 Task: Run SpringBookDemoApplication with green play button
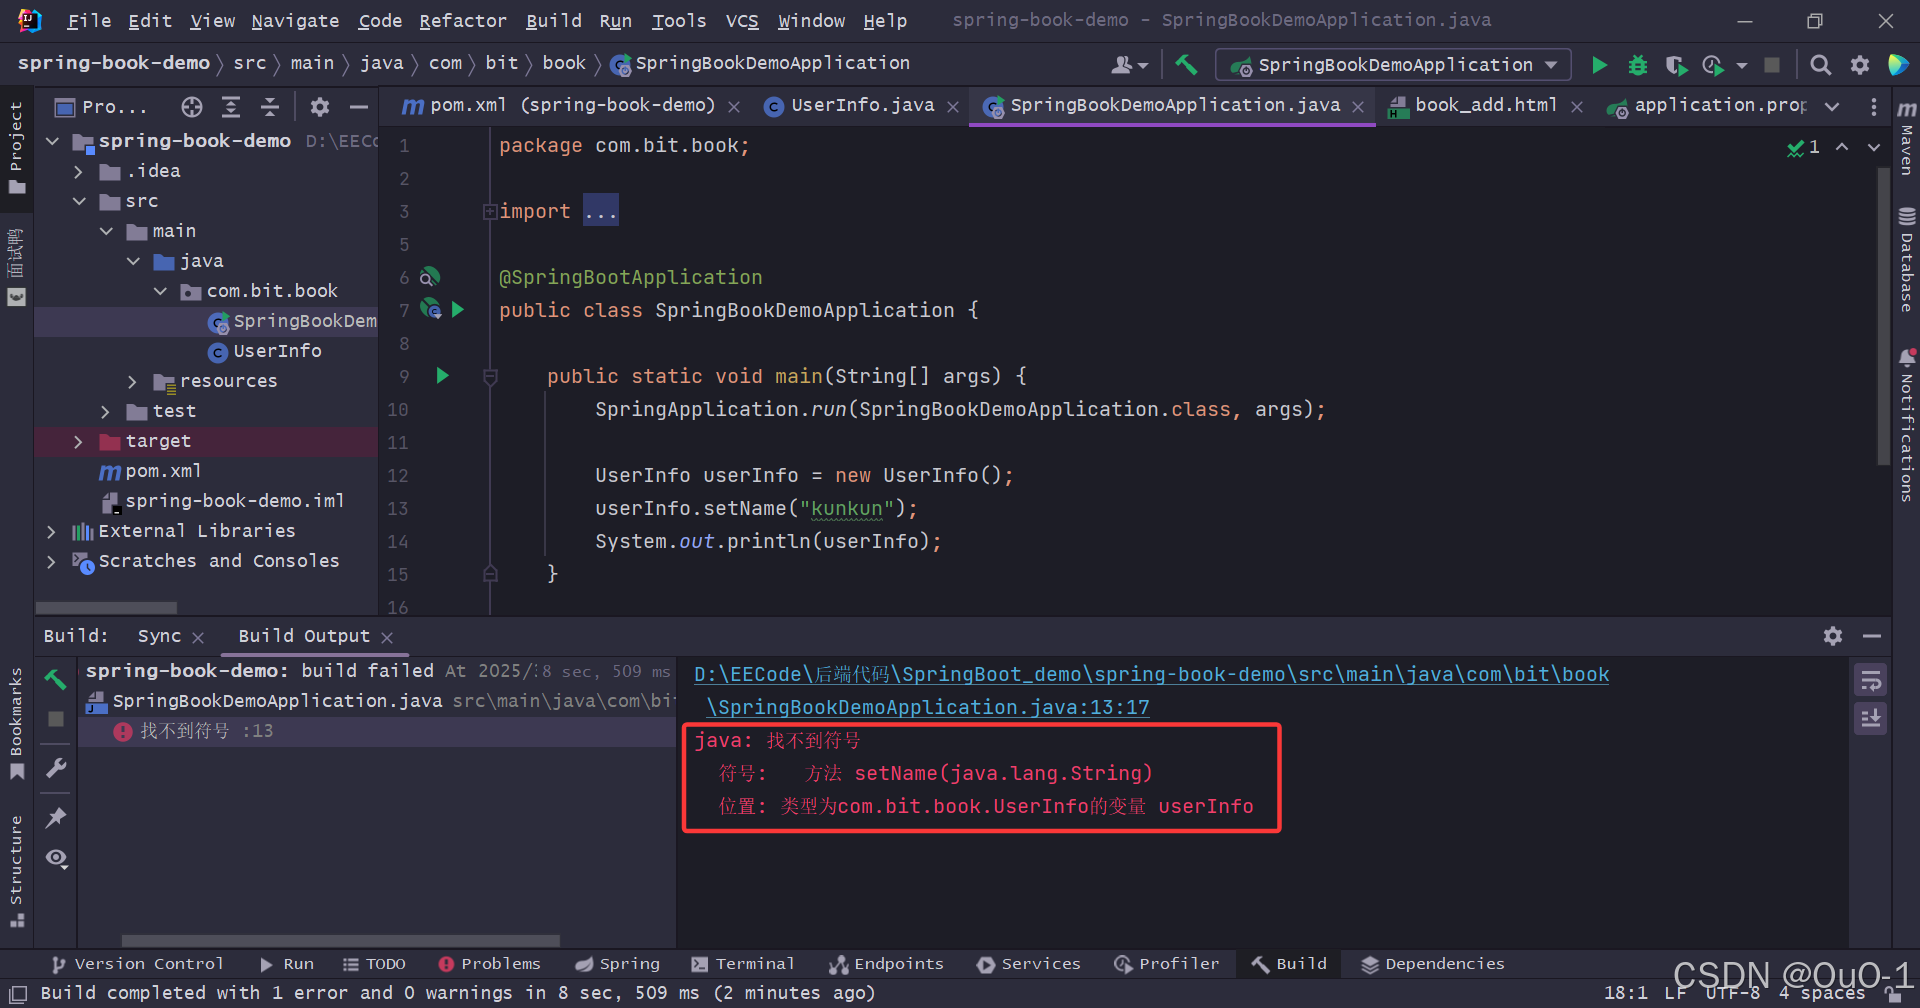[1599, 65]
